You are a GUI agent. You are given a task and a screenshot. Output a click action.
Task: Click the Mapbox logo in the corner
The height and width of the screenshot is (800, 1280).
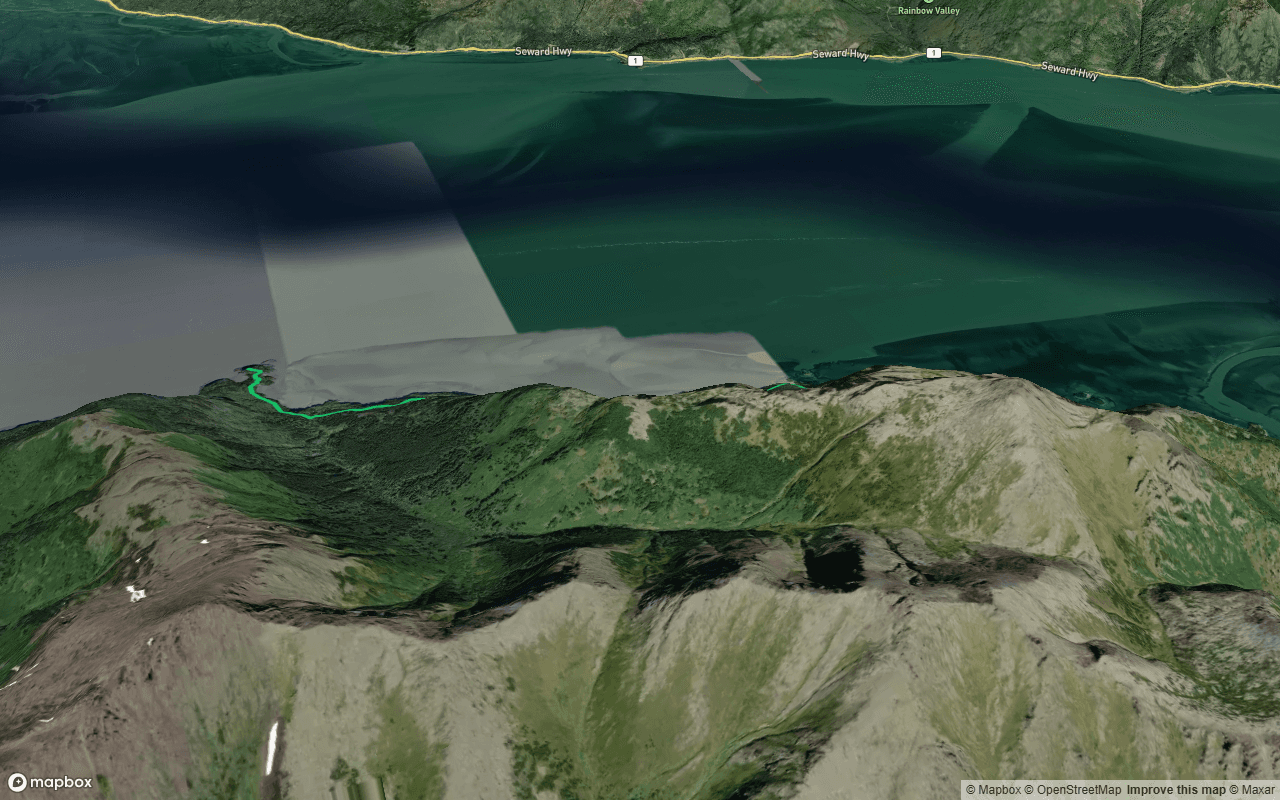[x=50, y=782]
